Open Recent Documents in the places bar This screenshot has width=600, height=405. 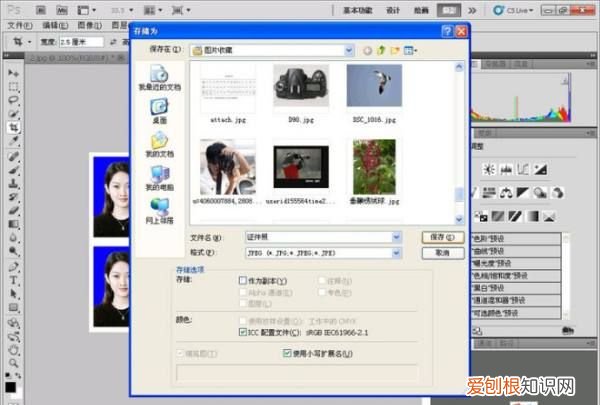tap(160, 78)
